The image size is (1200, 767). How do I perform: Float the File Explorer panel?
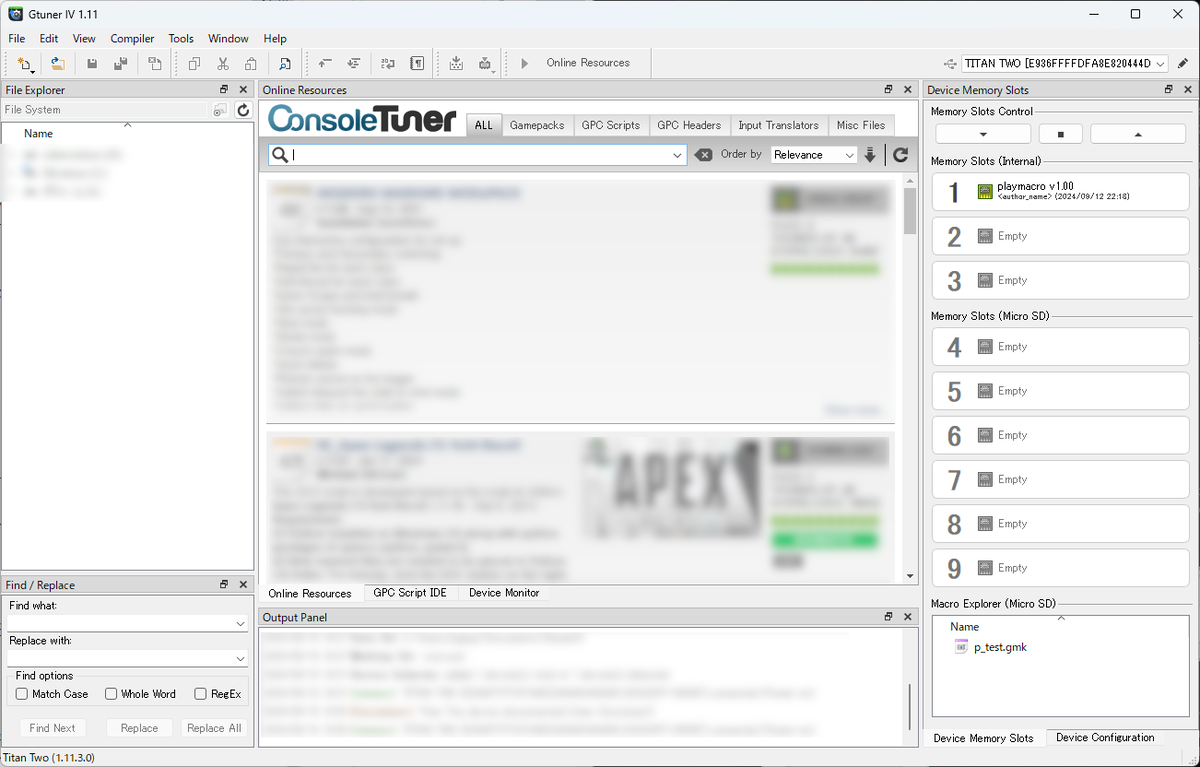[224, 90]
